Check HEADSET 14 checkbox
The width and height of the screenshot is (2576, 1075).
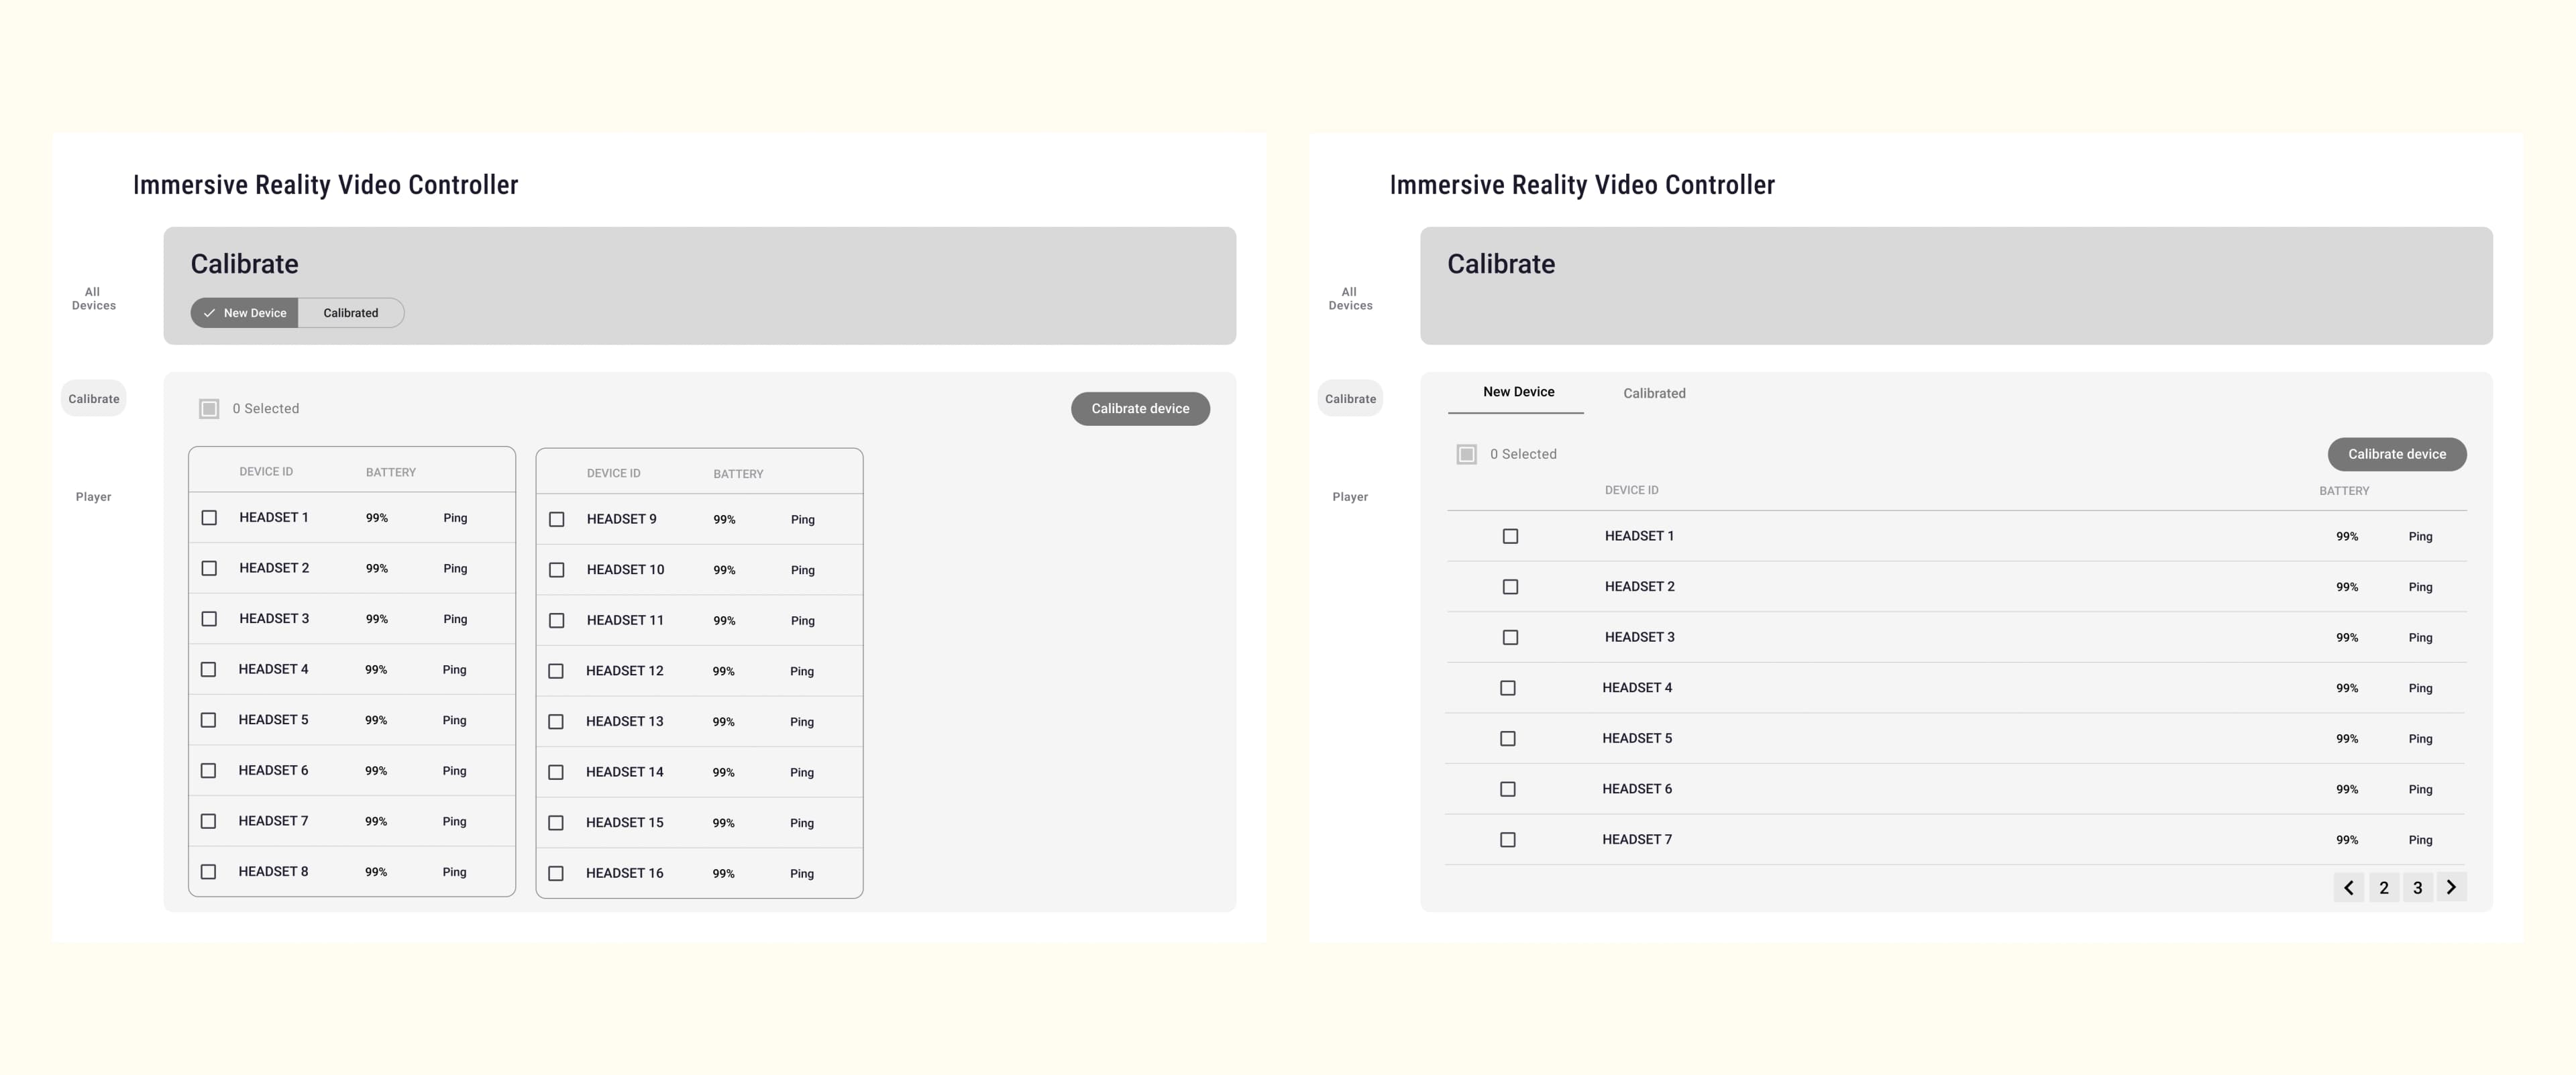[556, 772]
